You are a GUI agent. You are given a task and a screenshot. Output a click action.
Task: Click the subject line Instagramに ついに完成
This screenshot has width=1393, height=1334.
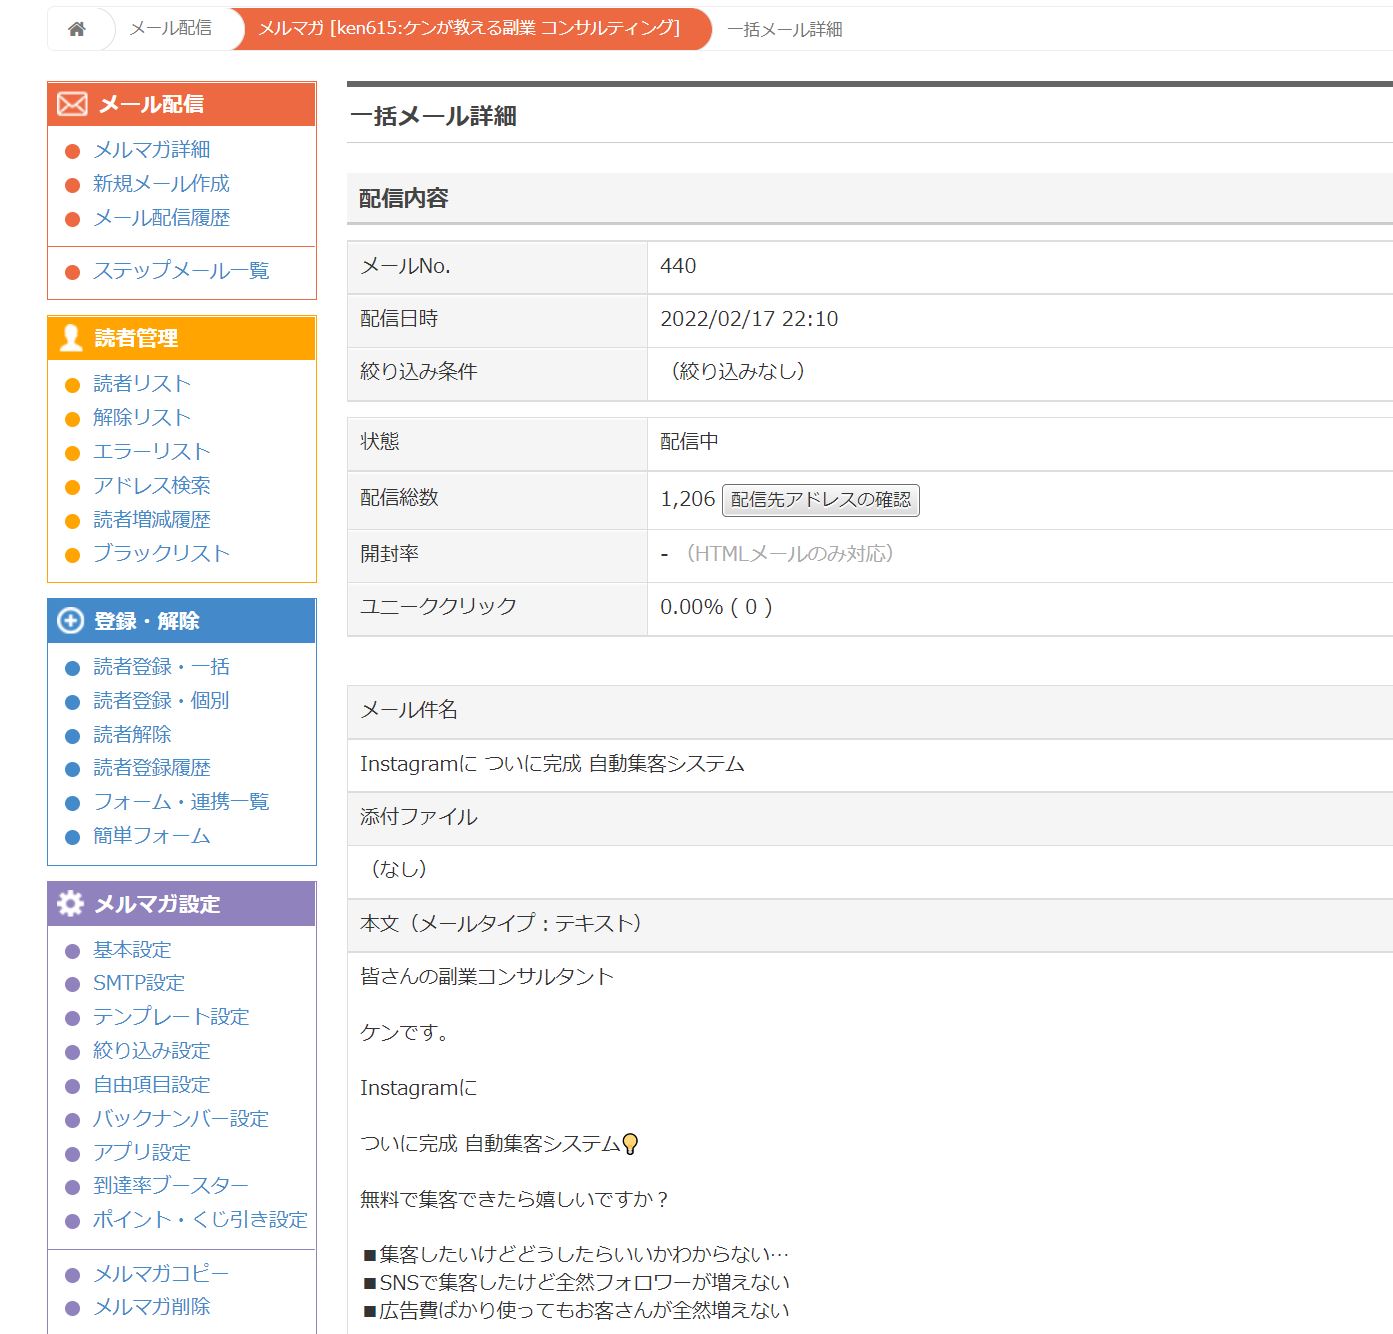tap(552, 764)
